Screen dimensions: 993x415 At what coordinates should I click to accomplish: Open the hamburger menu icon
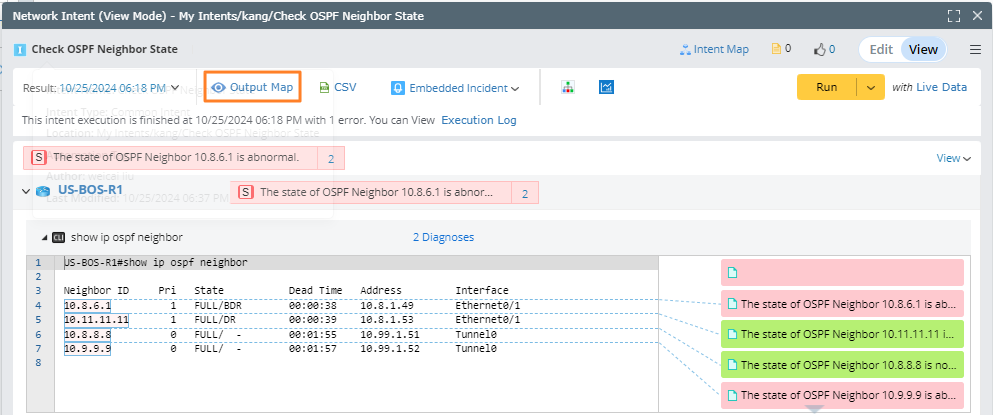tap(975, 49)
